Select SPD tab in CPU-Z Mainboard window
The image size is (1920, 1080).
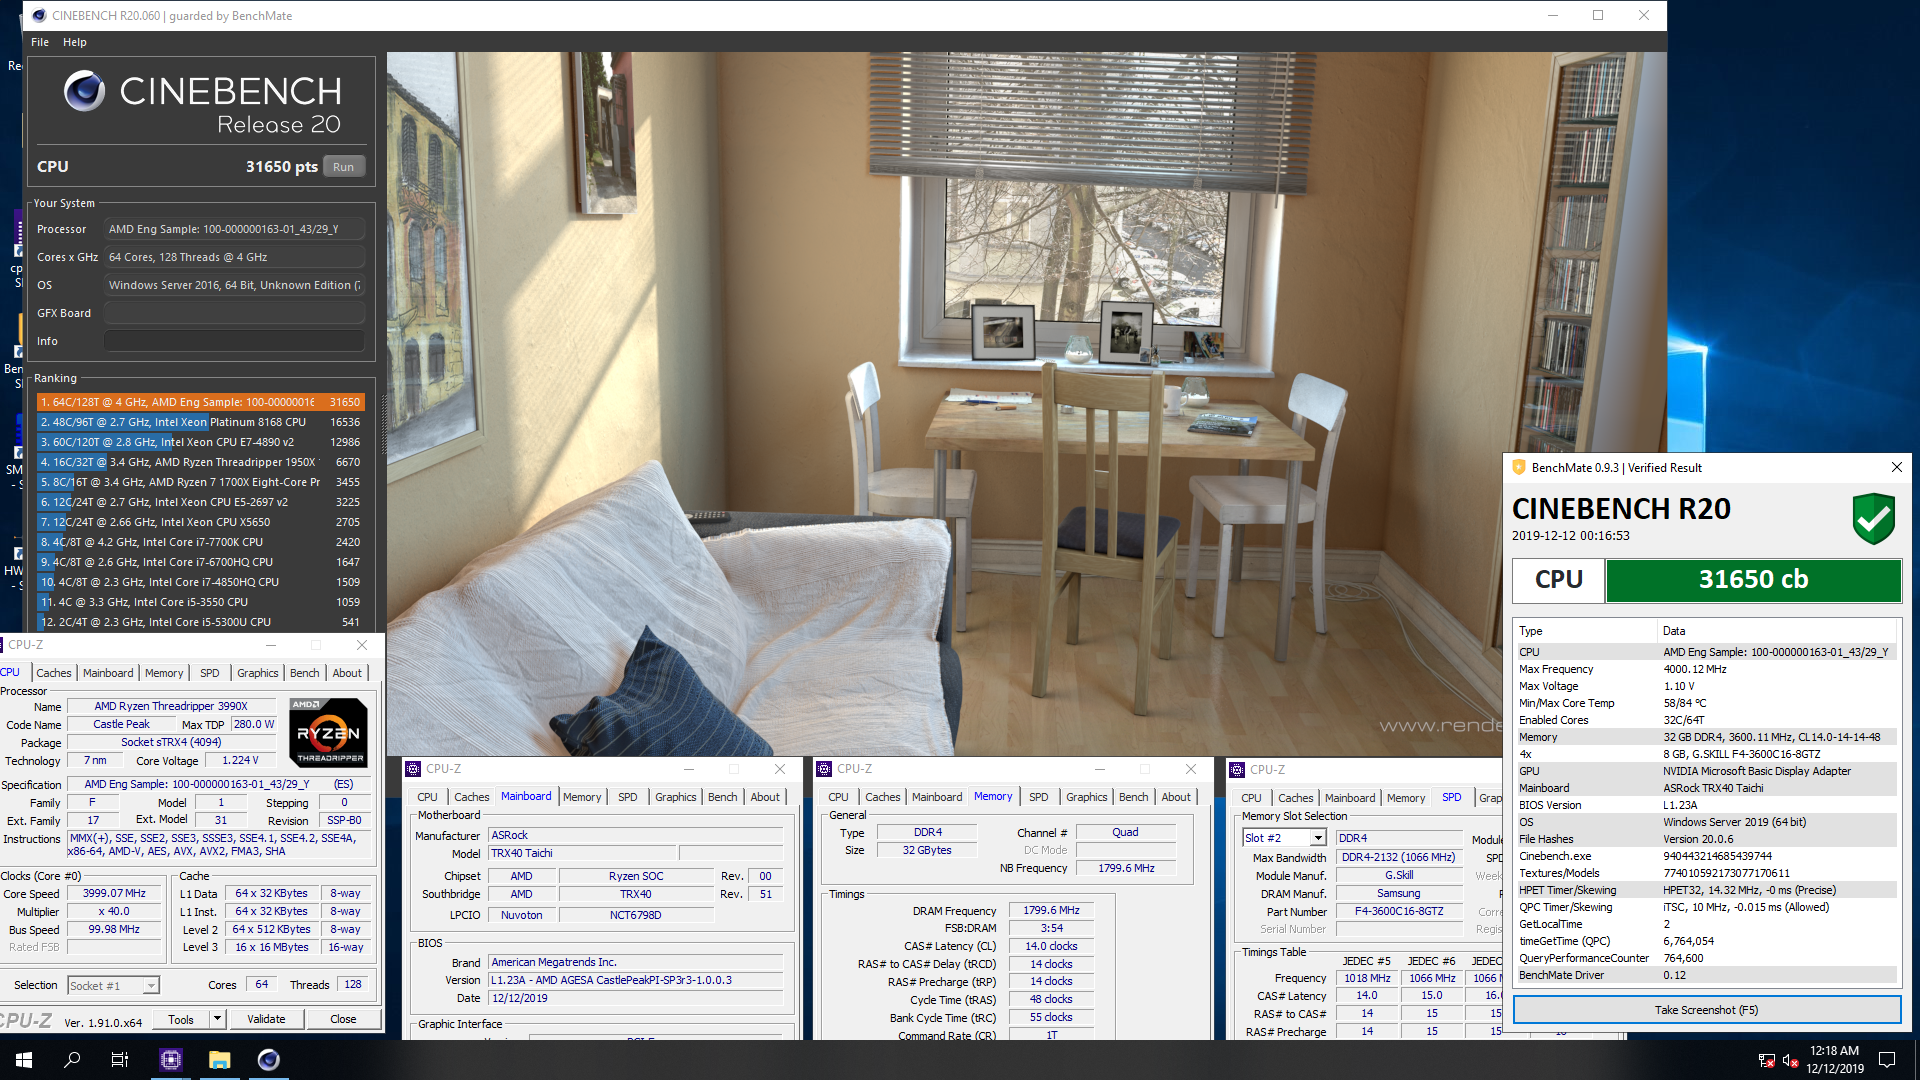click(627, 797)
